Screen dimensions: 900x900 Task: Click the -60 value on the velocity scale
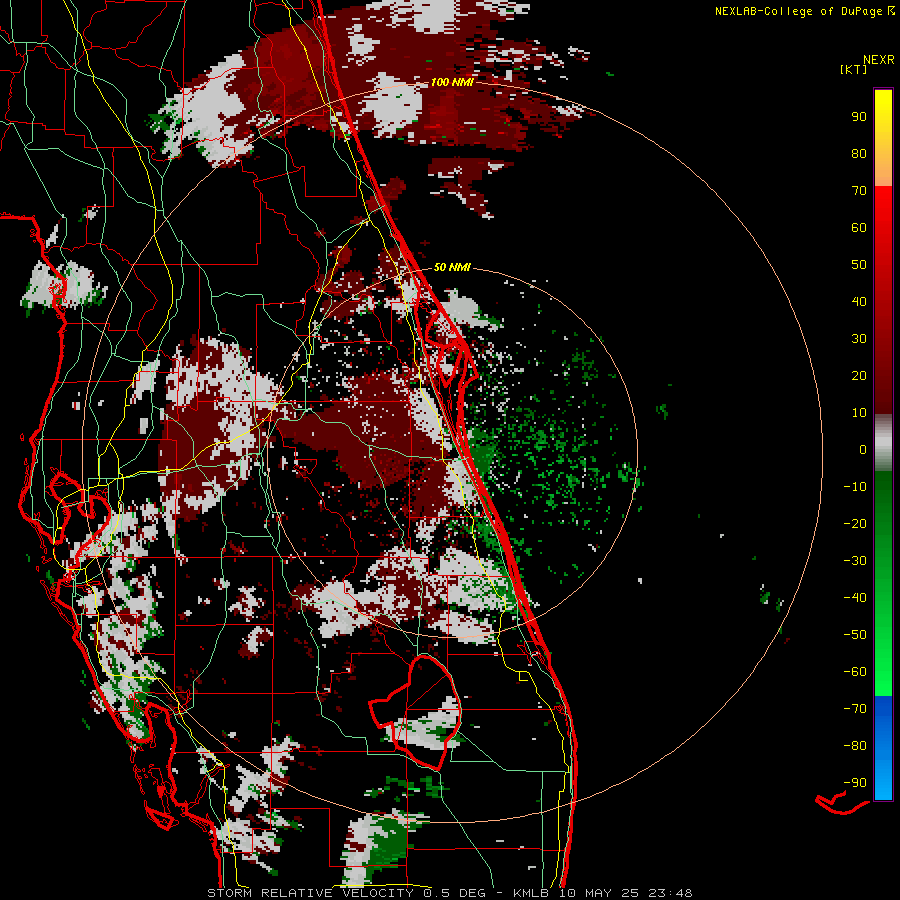(x=855, y=672)
